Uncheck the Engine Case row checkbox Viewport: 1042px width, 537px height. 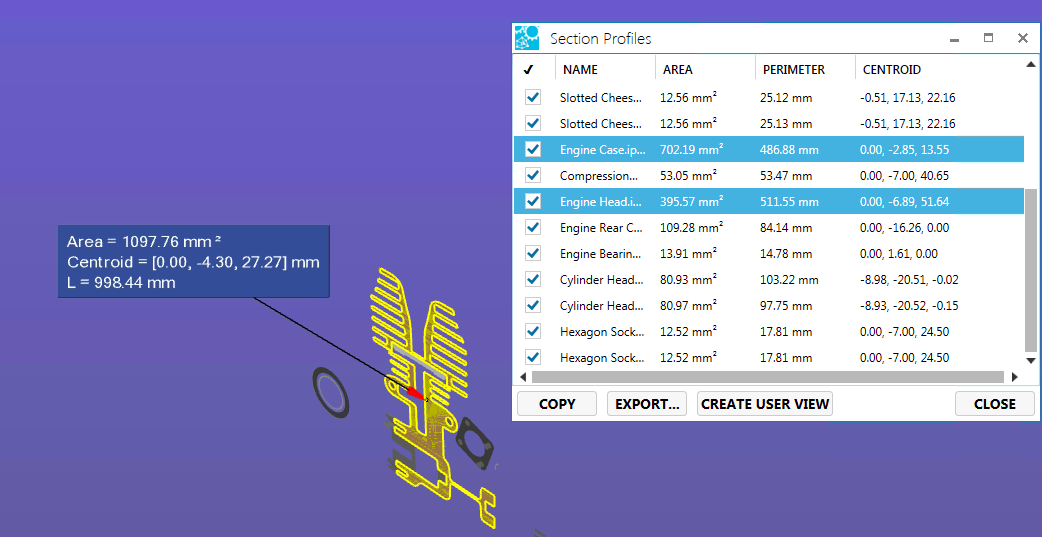click(x=533, y=150)
